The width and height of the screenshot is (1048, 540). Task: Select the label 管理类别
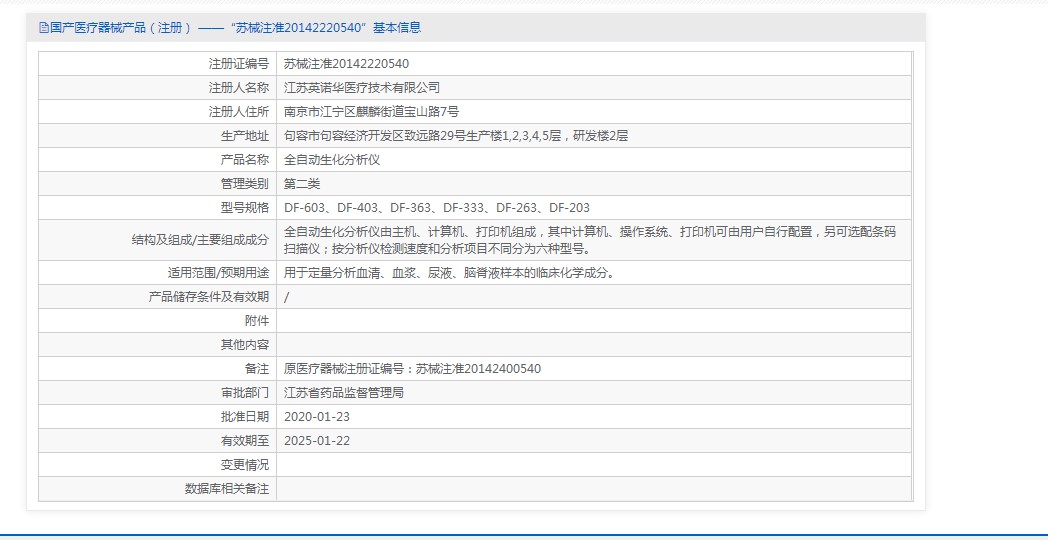pyautogui.click(x=245, y=184)
